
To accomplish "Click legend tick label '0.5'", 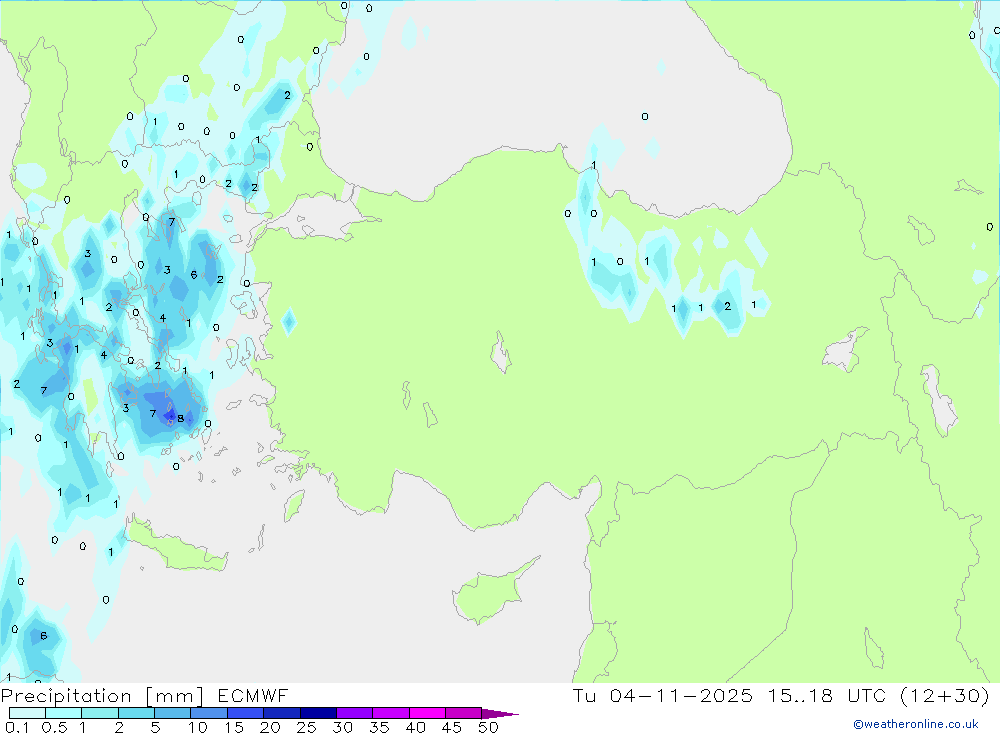I will [x=54, y=727].
